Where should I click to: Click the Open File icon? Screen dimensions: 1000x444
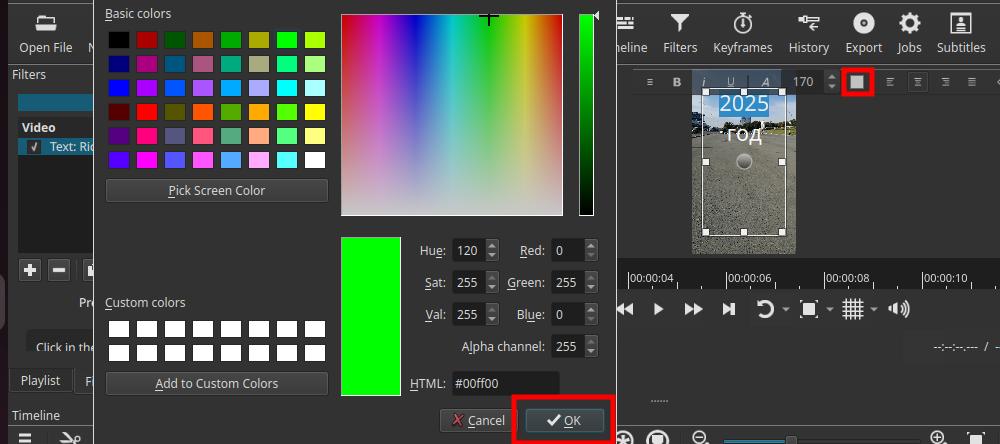pos(45,32)
